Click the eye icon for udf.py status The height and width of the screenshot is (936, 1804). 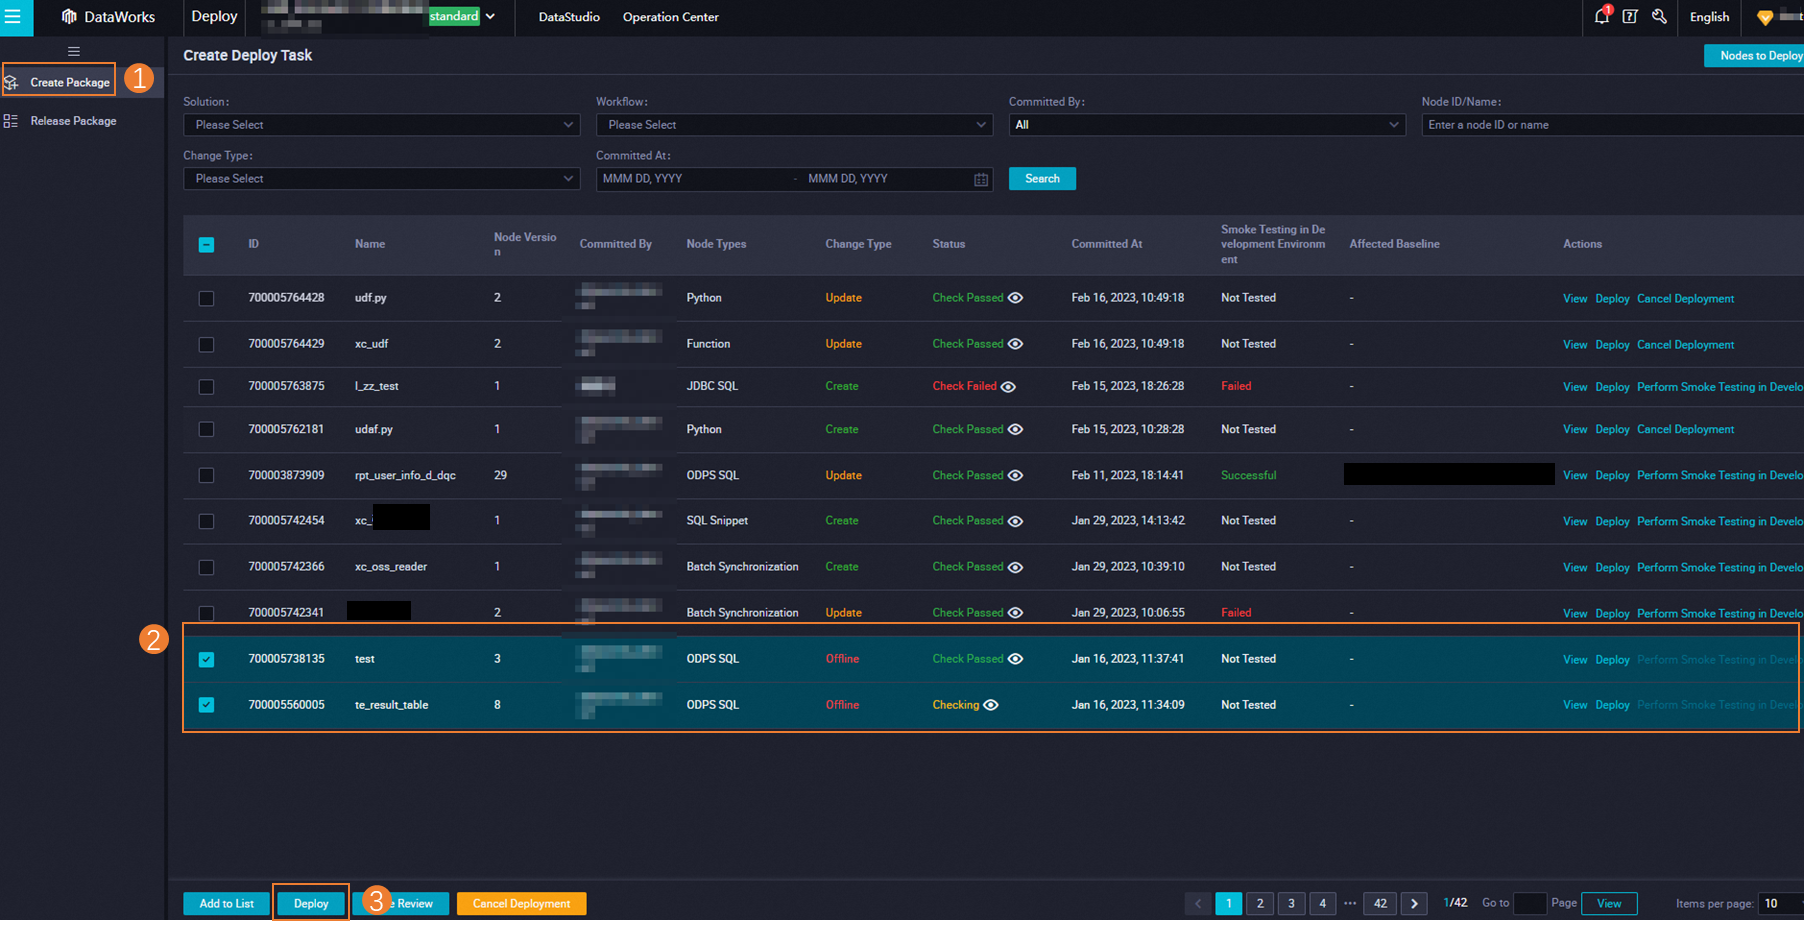coord(1016,298)
